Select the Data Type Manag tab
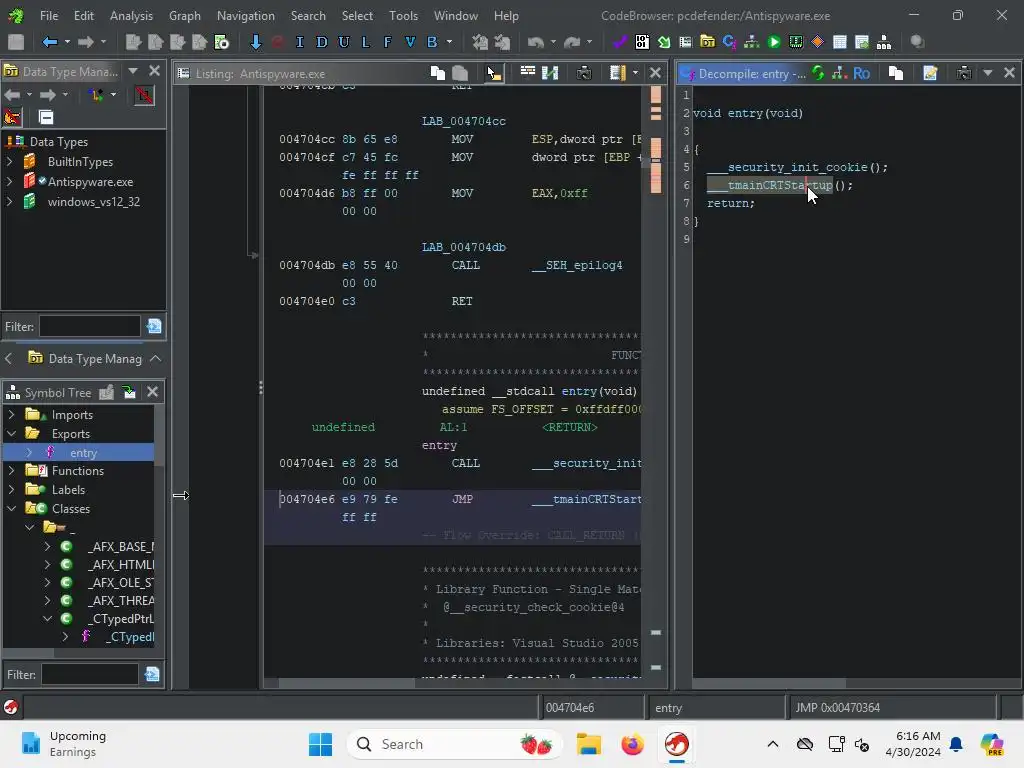The image size is (1024, 768). coord(86,359)
